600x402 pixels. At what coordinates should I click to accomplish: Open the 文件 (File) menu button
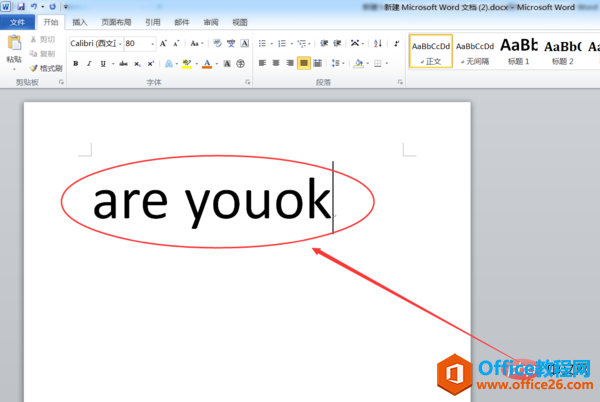(18, 22)
